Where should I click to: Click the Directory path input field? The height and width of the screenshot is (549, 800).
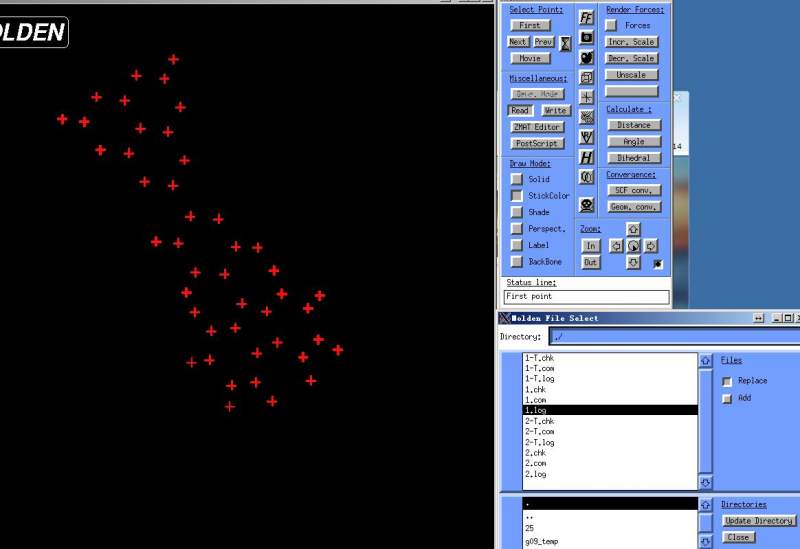[x=674, y=337]
